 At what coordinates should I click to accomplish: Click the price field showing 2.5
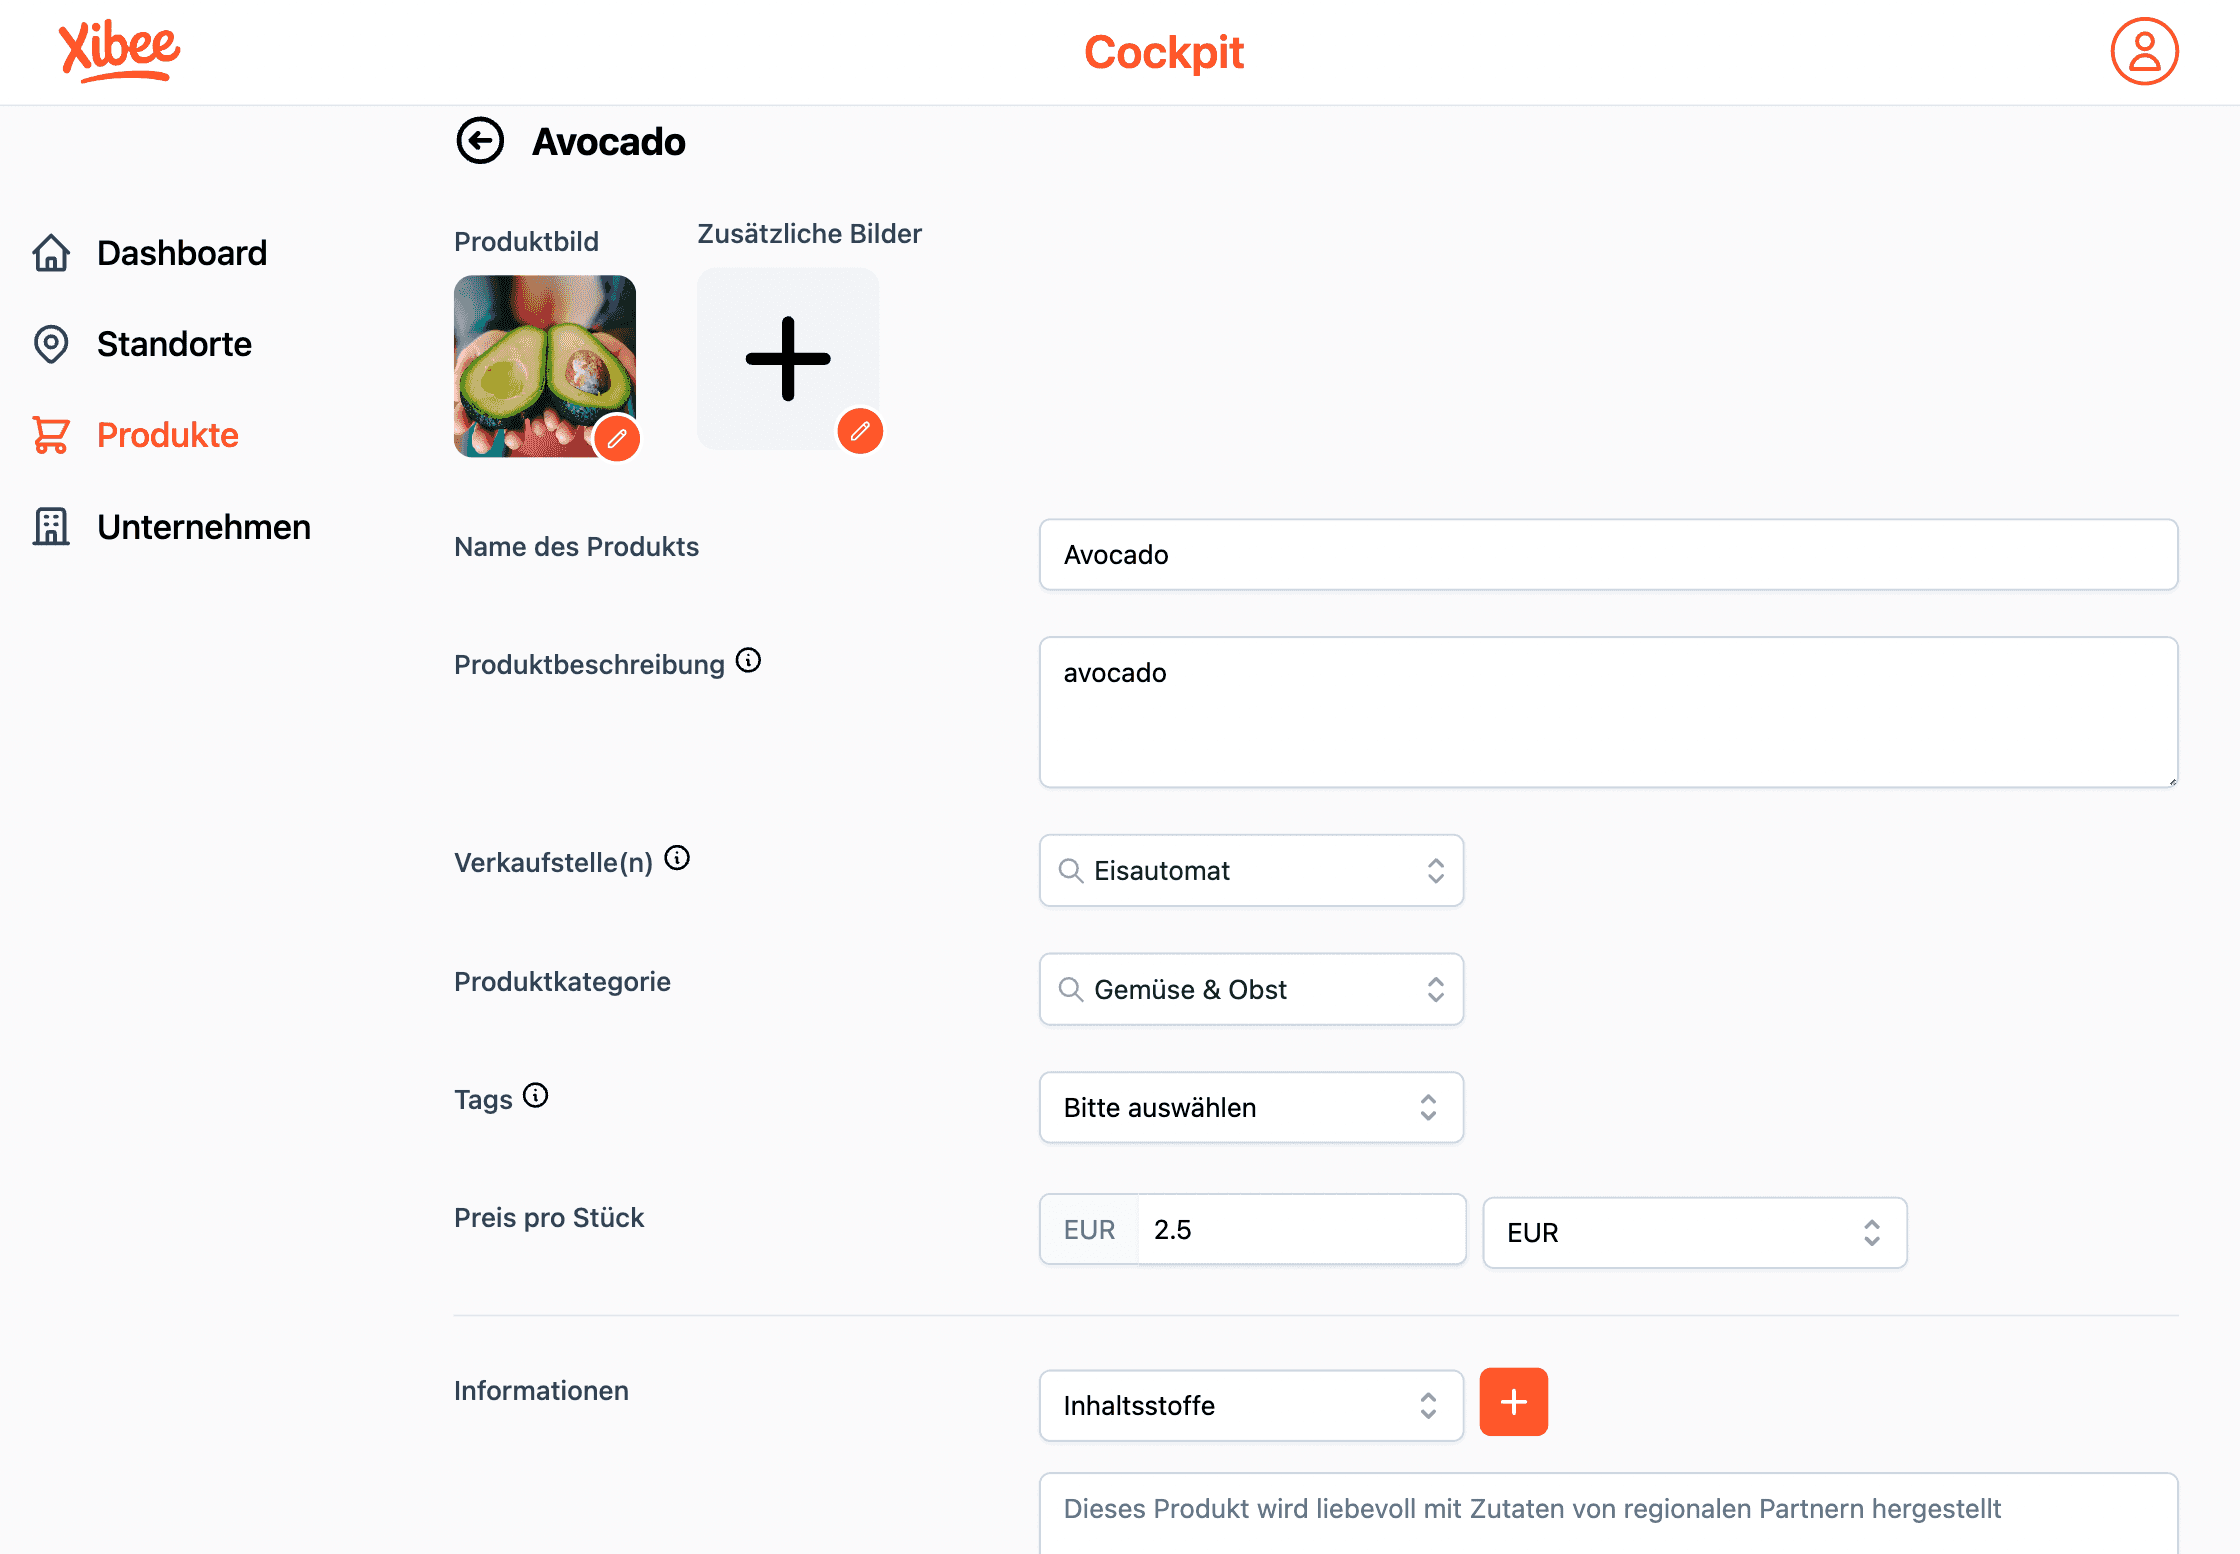tap(1301, 1230)
